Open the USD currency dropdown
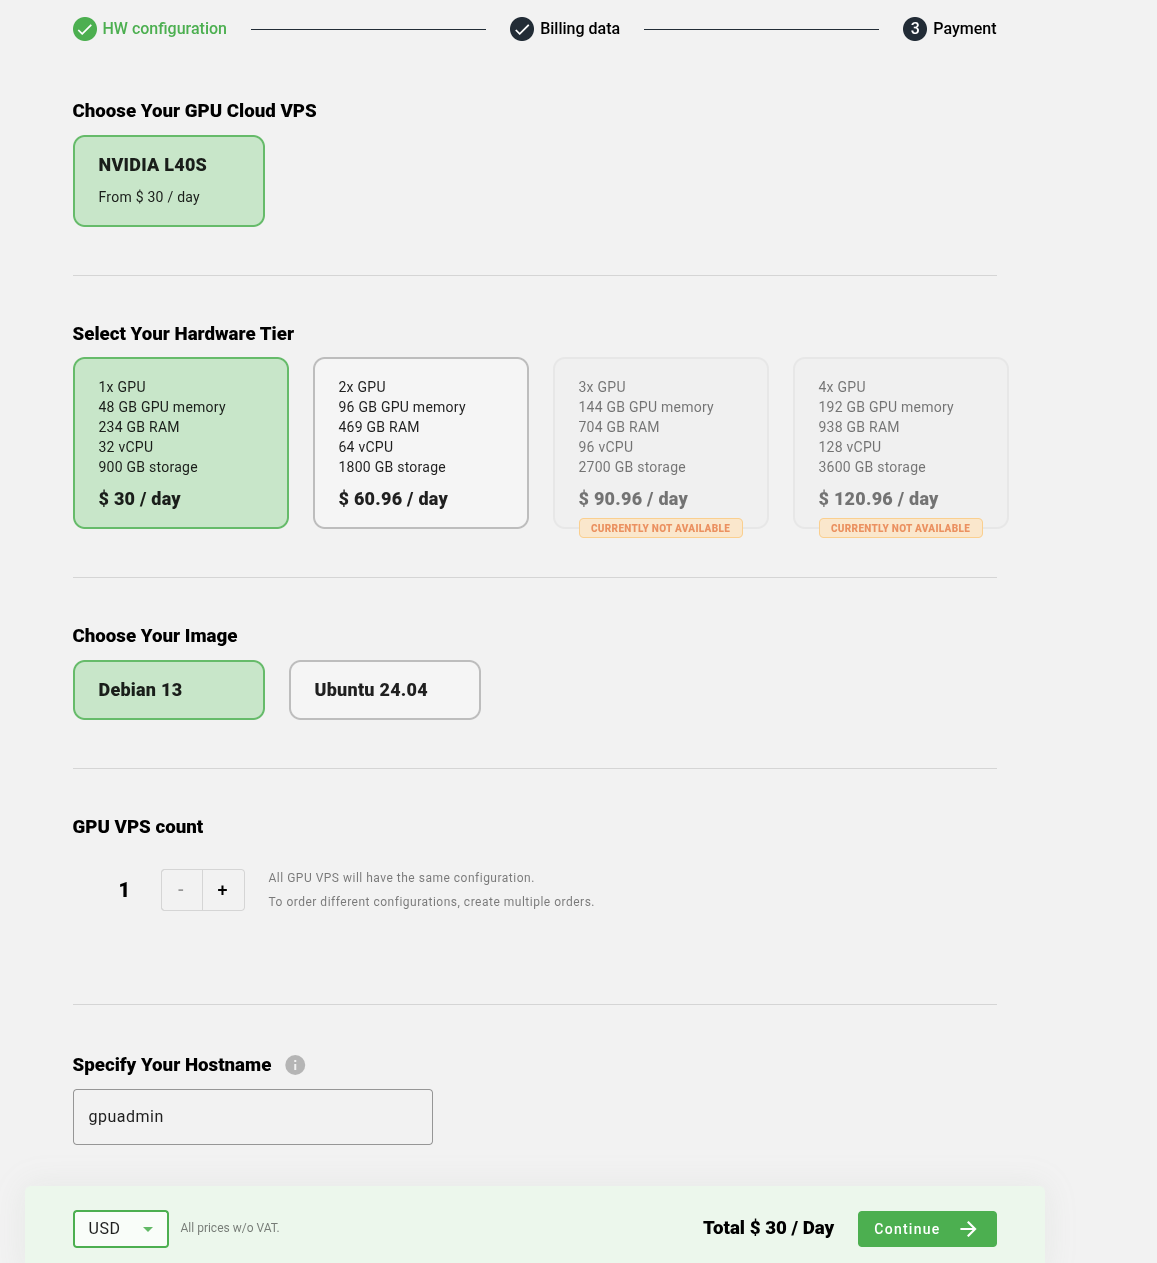 pyautogui.click(x=121, y=1229)
